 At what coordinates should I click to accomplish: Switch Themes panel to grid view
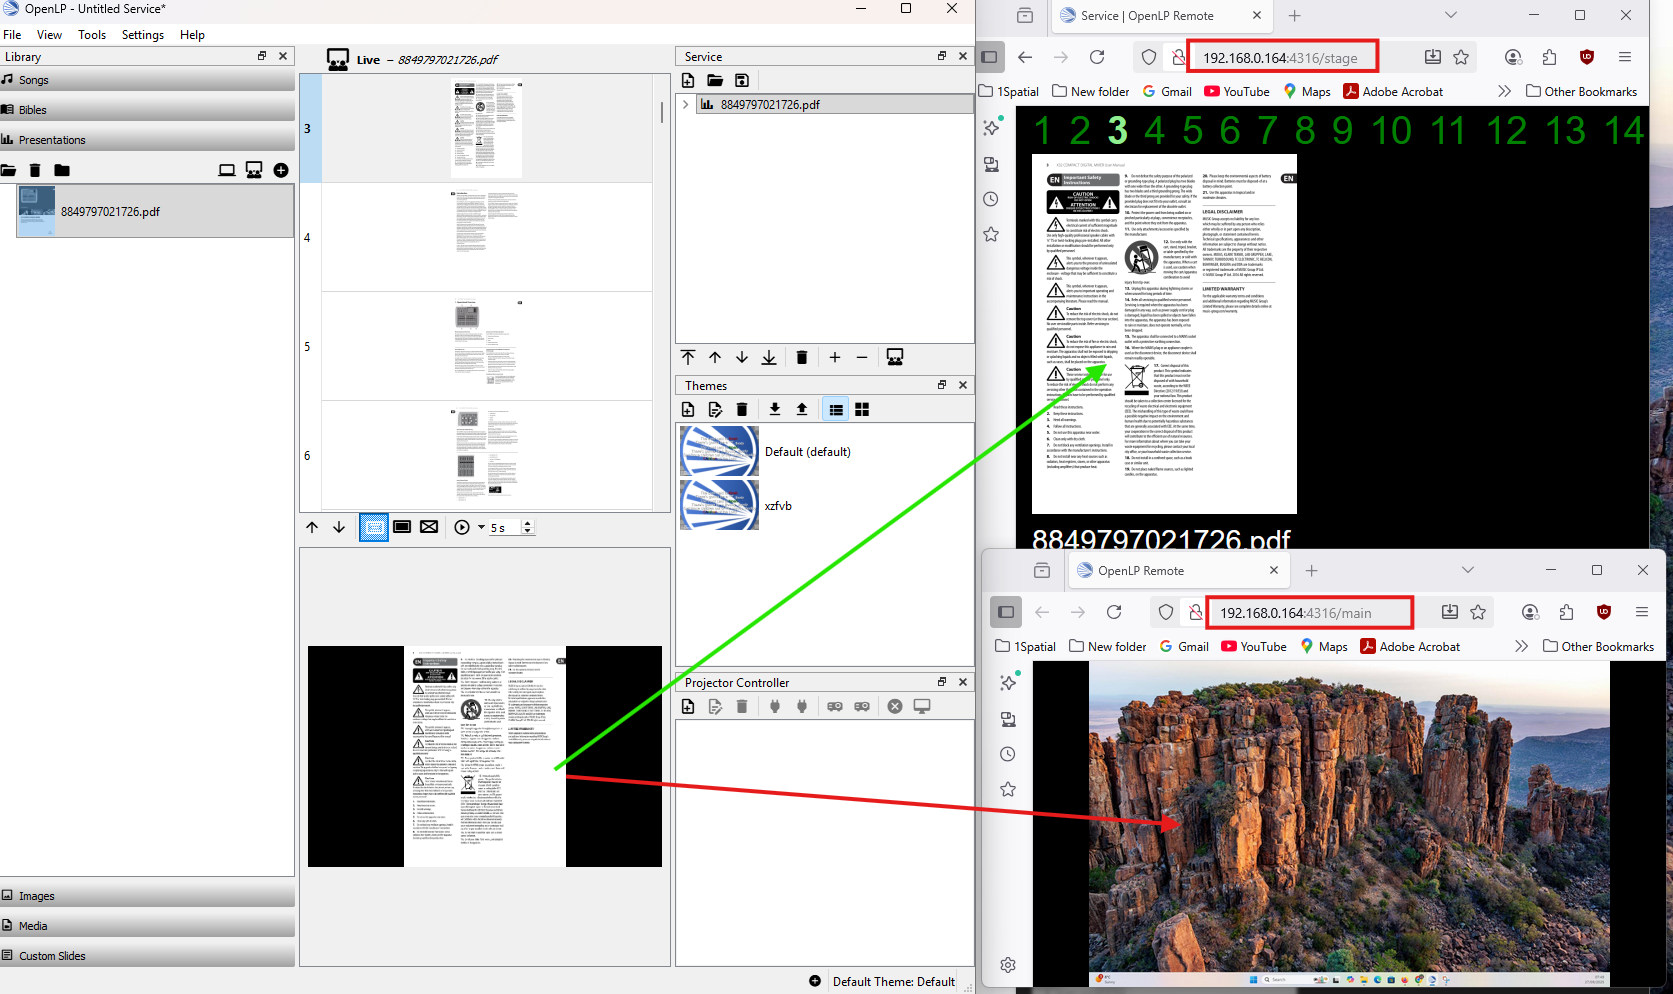[862, 409]
